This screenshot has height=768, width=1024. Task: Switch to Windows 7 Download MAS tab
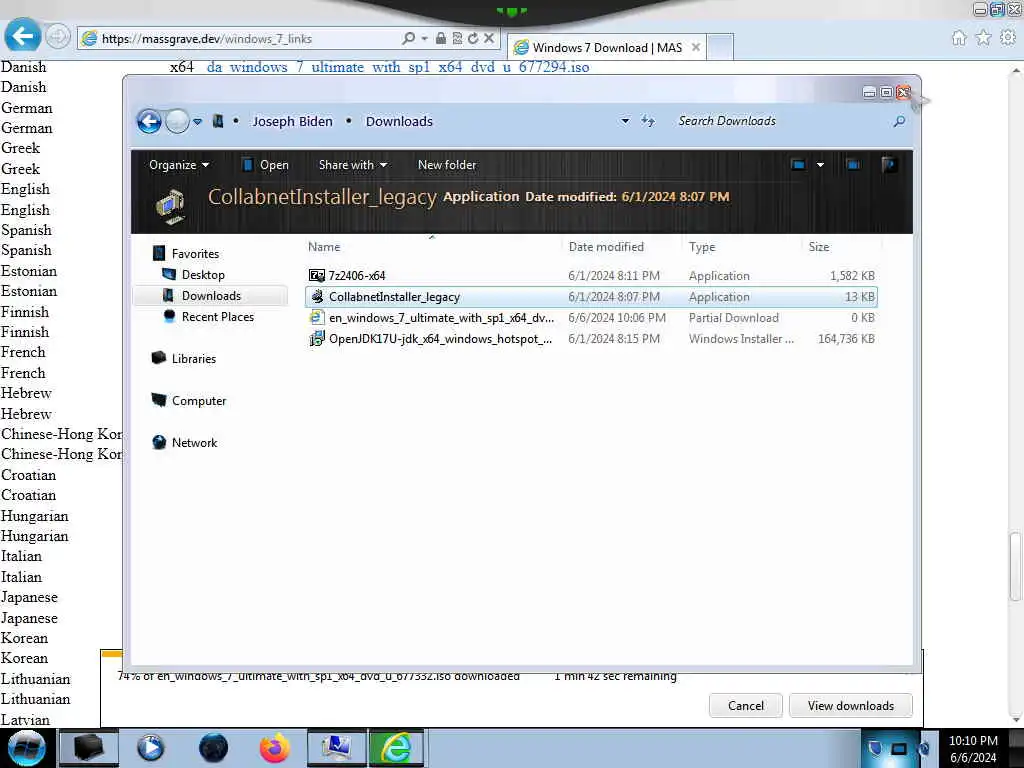tap(607, 48)
